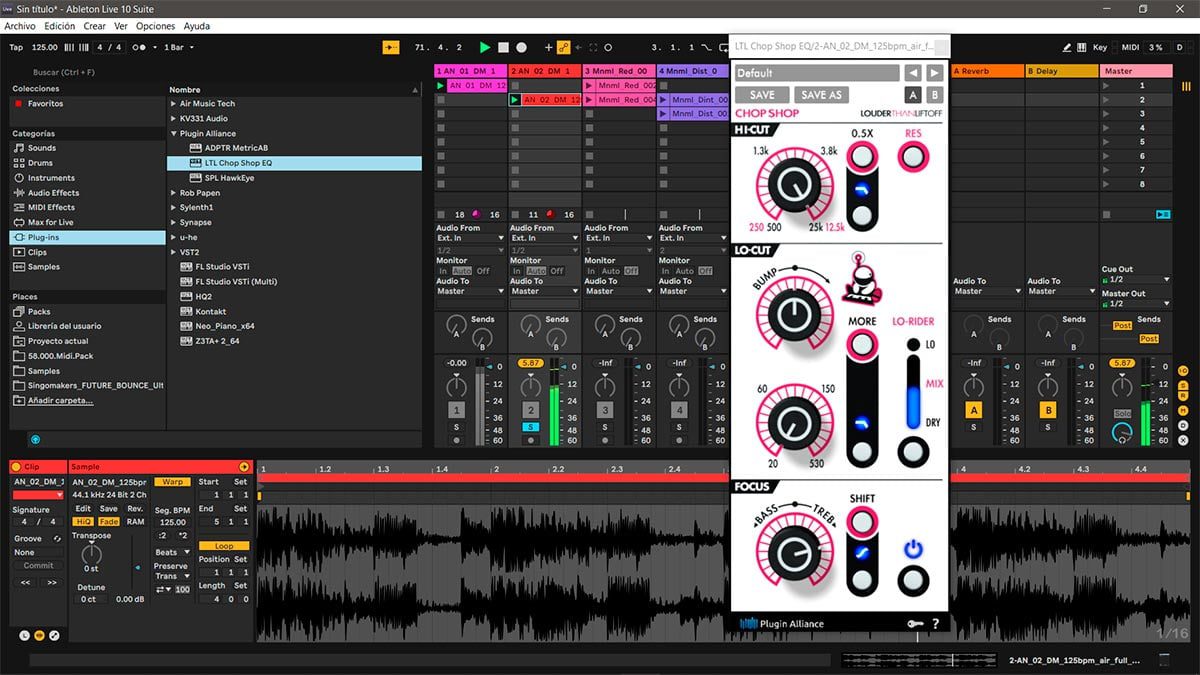The height and width of the screenshot is (675, 1200).
Task: Toggle the blue power button in the Focus section
Action: click(x=912, y=548)
